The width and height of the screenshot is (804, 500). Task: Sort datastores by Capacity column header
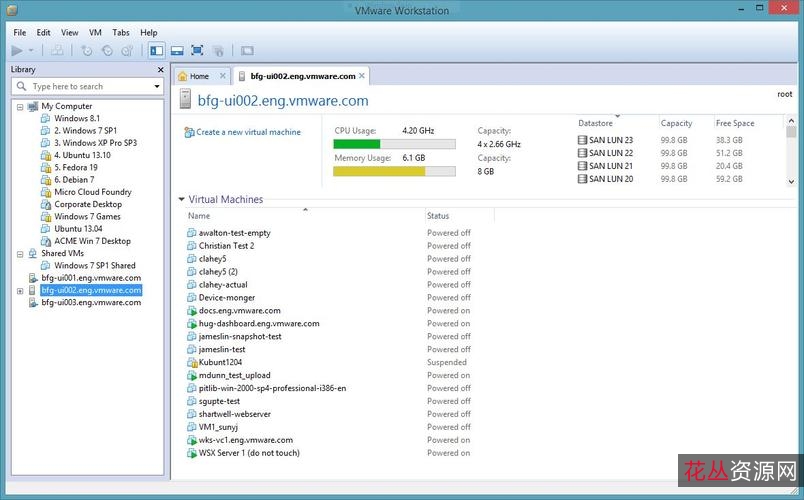(676, 123)
